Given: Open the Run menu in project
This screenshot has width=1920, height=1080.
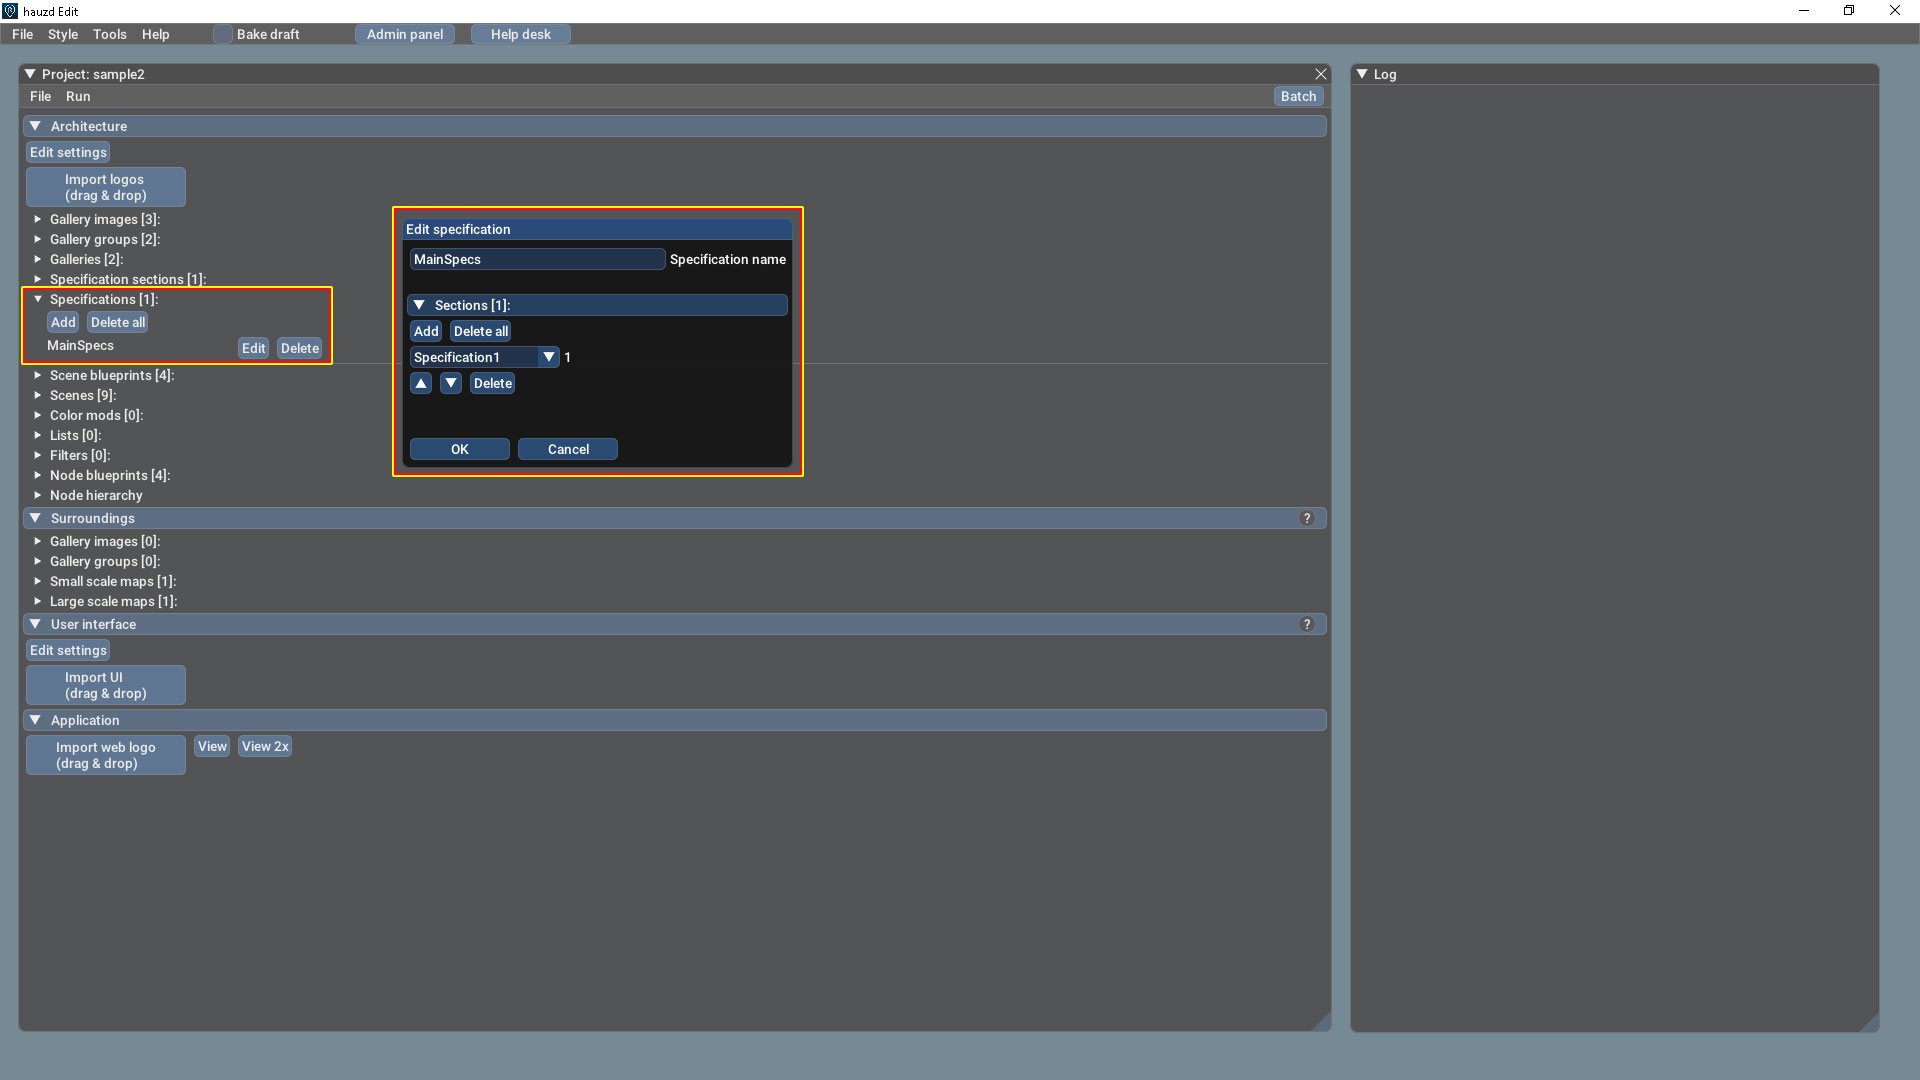Looking at the screenshot, I should point(78,96).
